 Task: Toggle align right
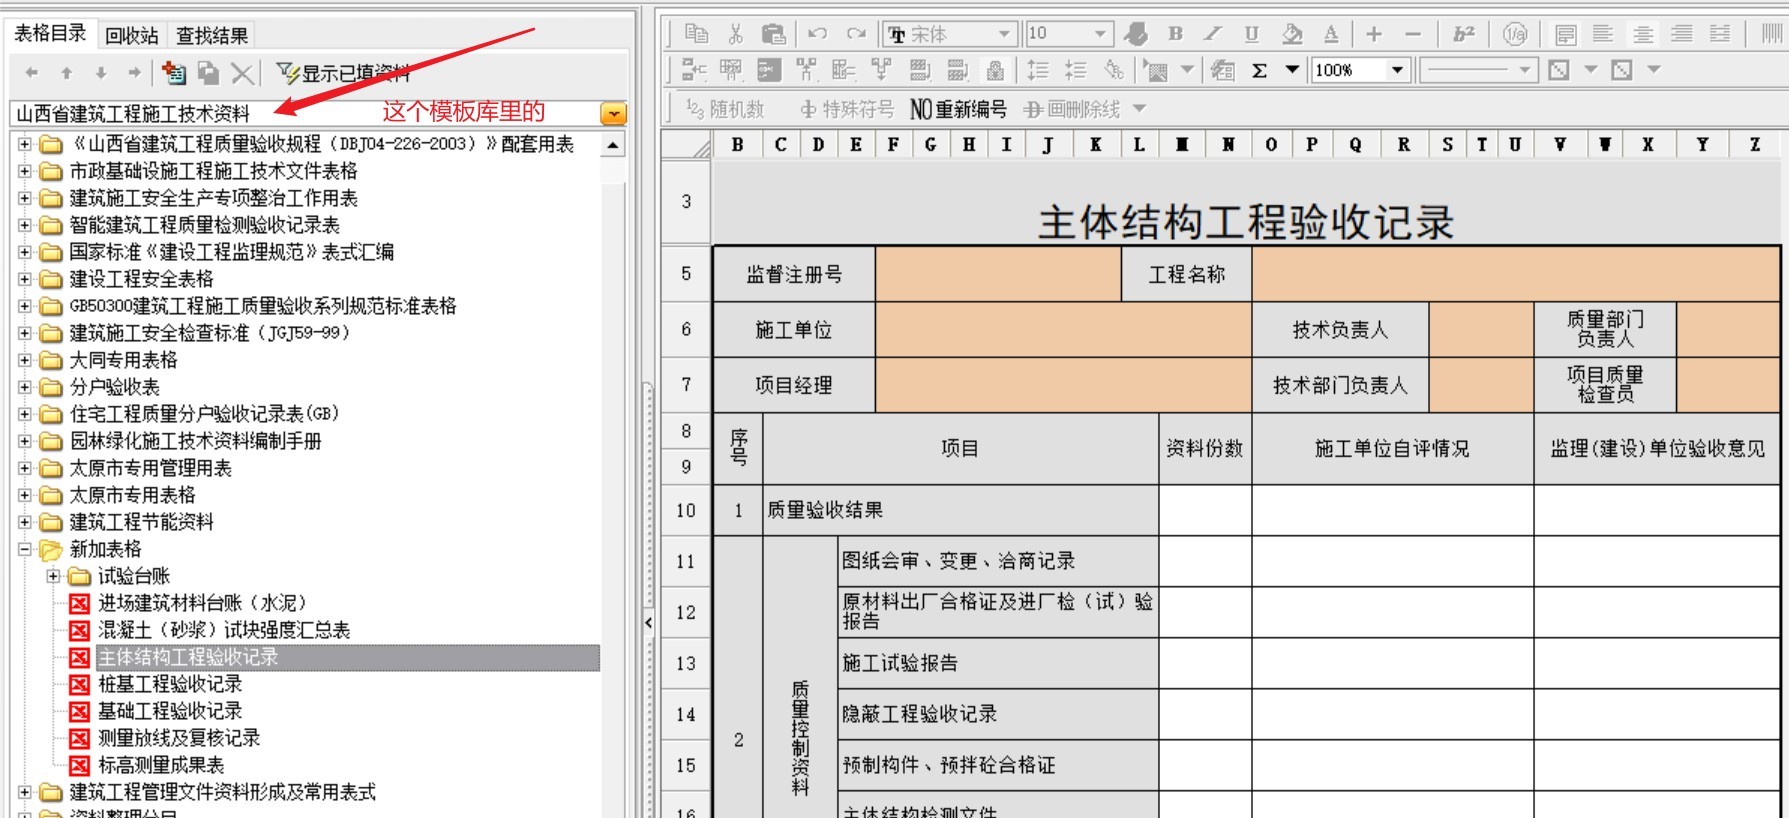(1682, 34)
